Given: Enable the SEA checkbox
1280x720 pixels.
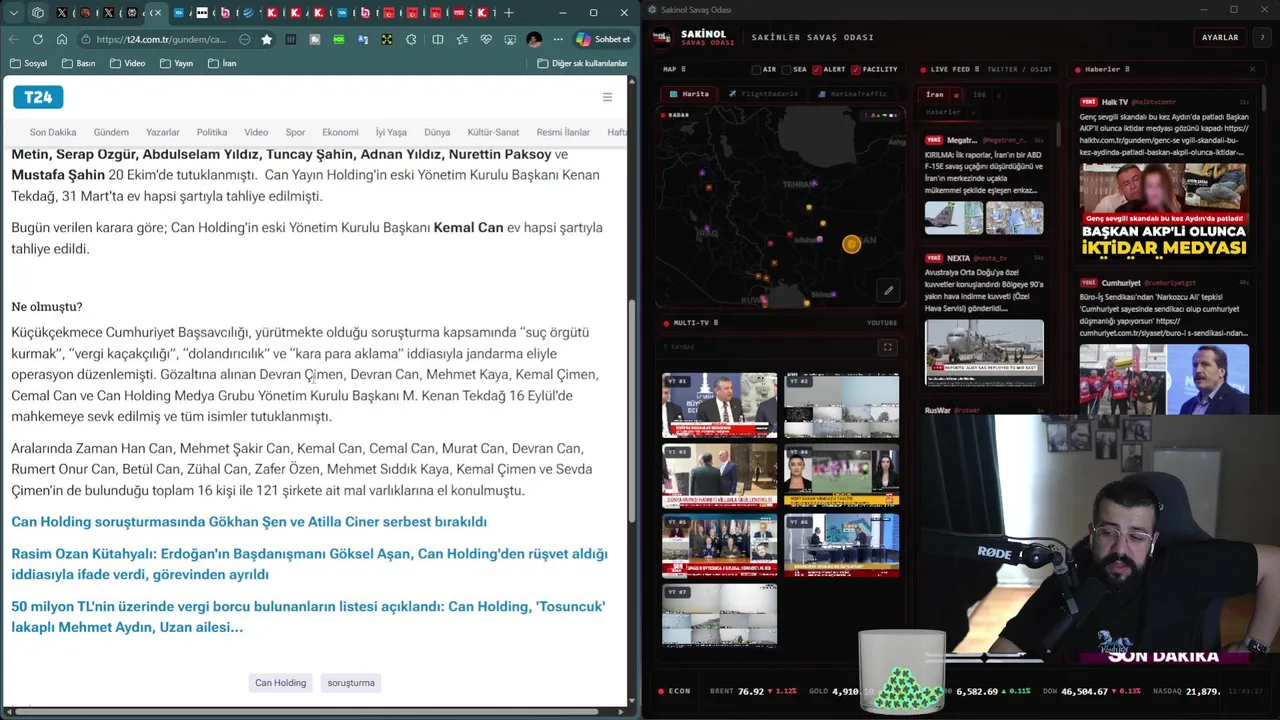Looking at the screenshot, I should pos(786,70).
